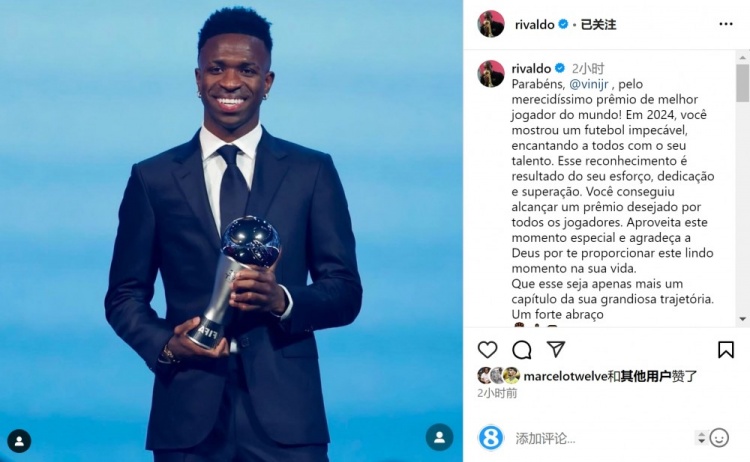Click the stepper arrows beside the emoji icon

point(701,438)
